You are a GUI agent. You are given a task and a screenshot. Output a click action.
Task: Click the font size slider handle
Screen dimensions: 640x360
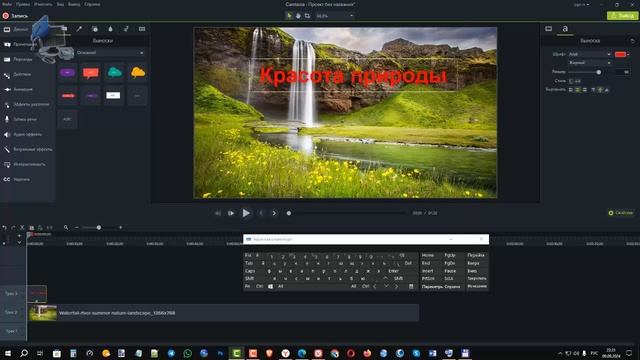(x=599, y=72)
